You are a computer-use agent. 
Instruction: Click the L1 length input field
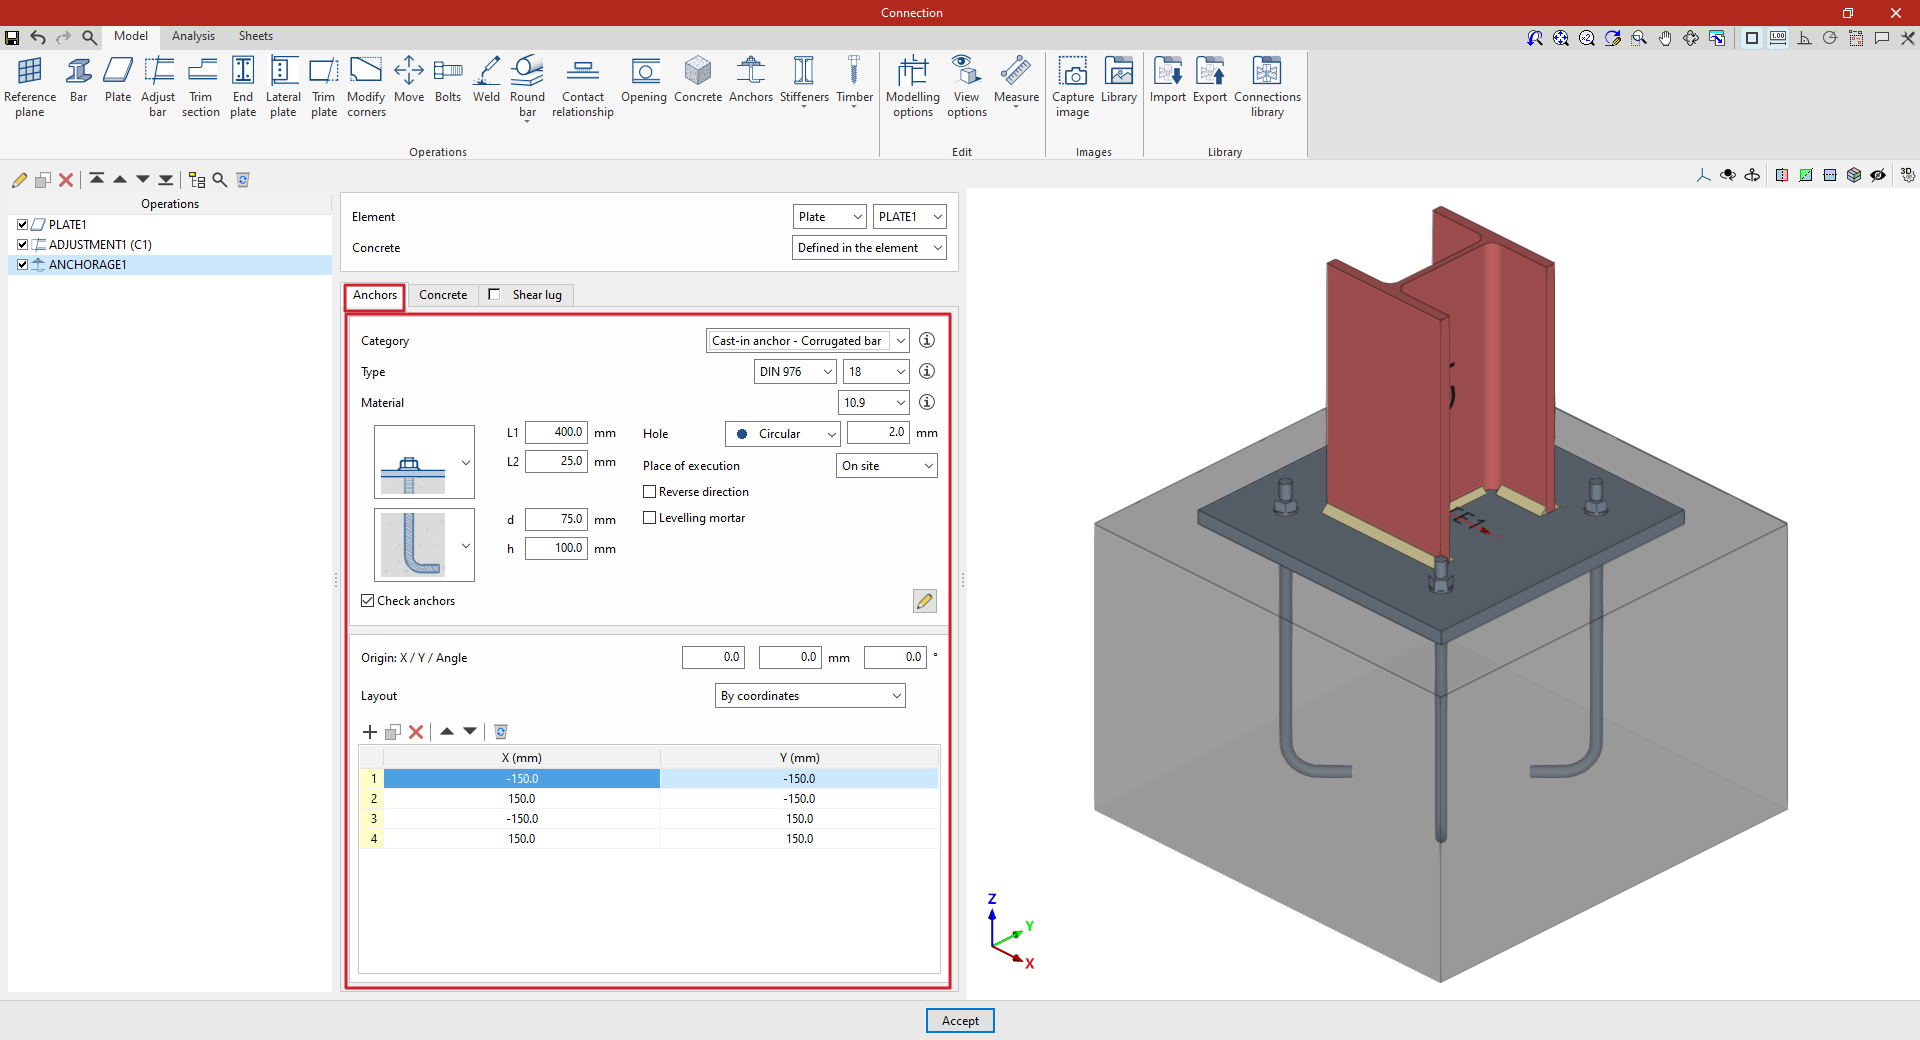point(556,433)
